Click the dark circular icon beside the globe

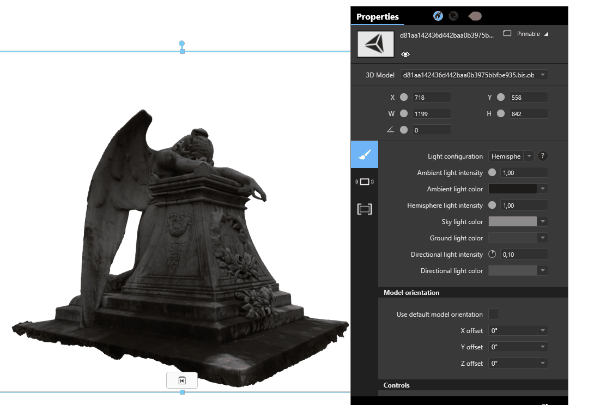click(453, 16)
